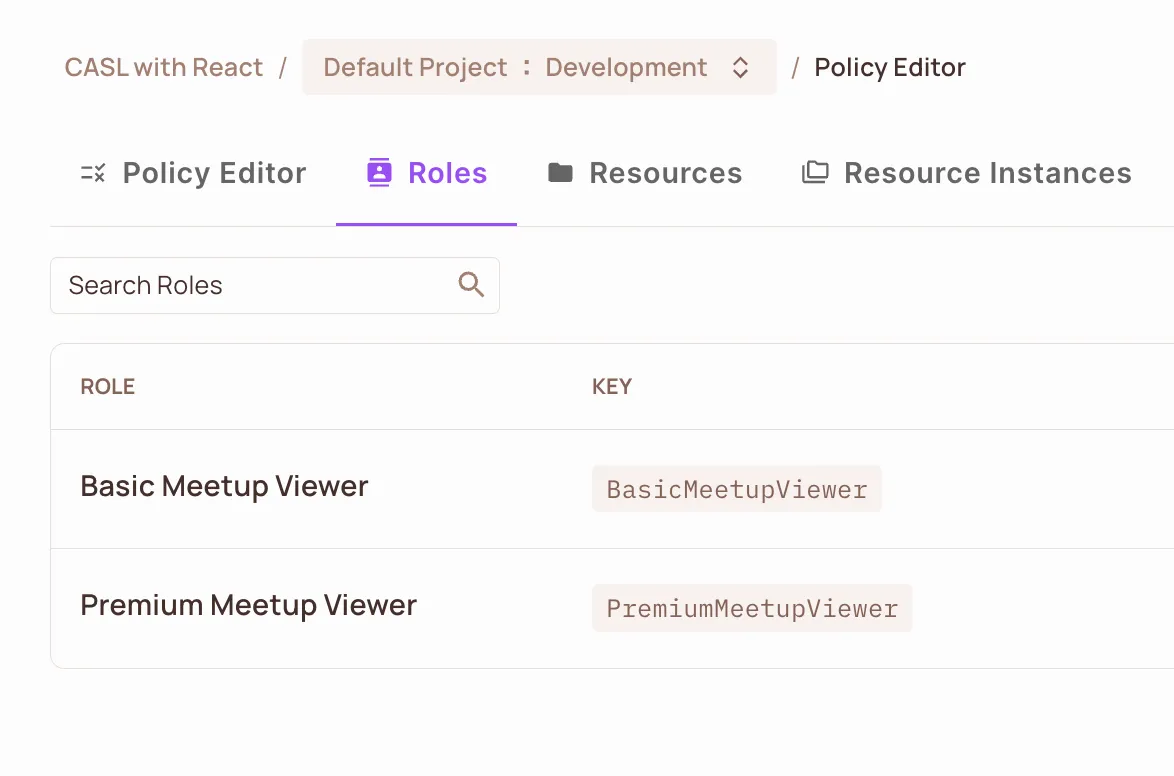Screen dimensions: 1174x776
Task: Click the BasicMeetupViewer key chip
Action: (x=736, y=489)
